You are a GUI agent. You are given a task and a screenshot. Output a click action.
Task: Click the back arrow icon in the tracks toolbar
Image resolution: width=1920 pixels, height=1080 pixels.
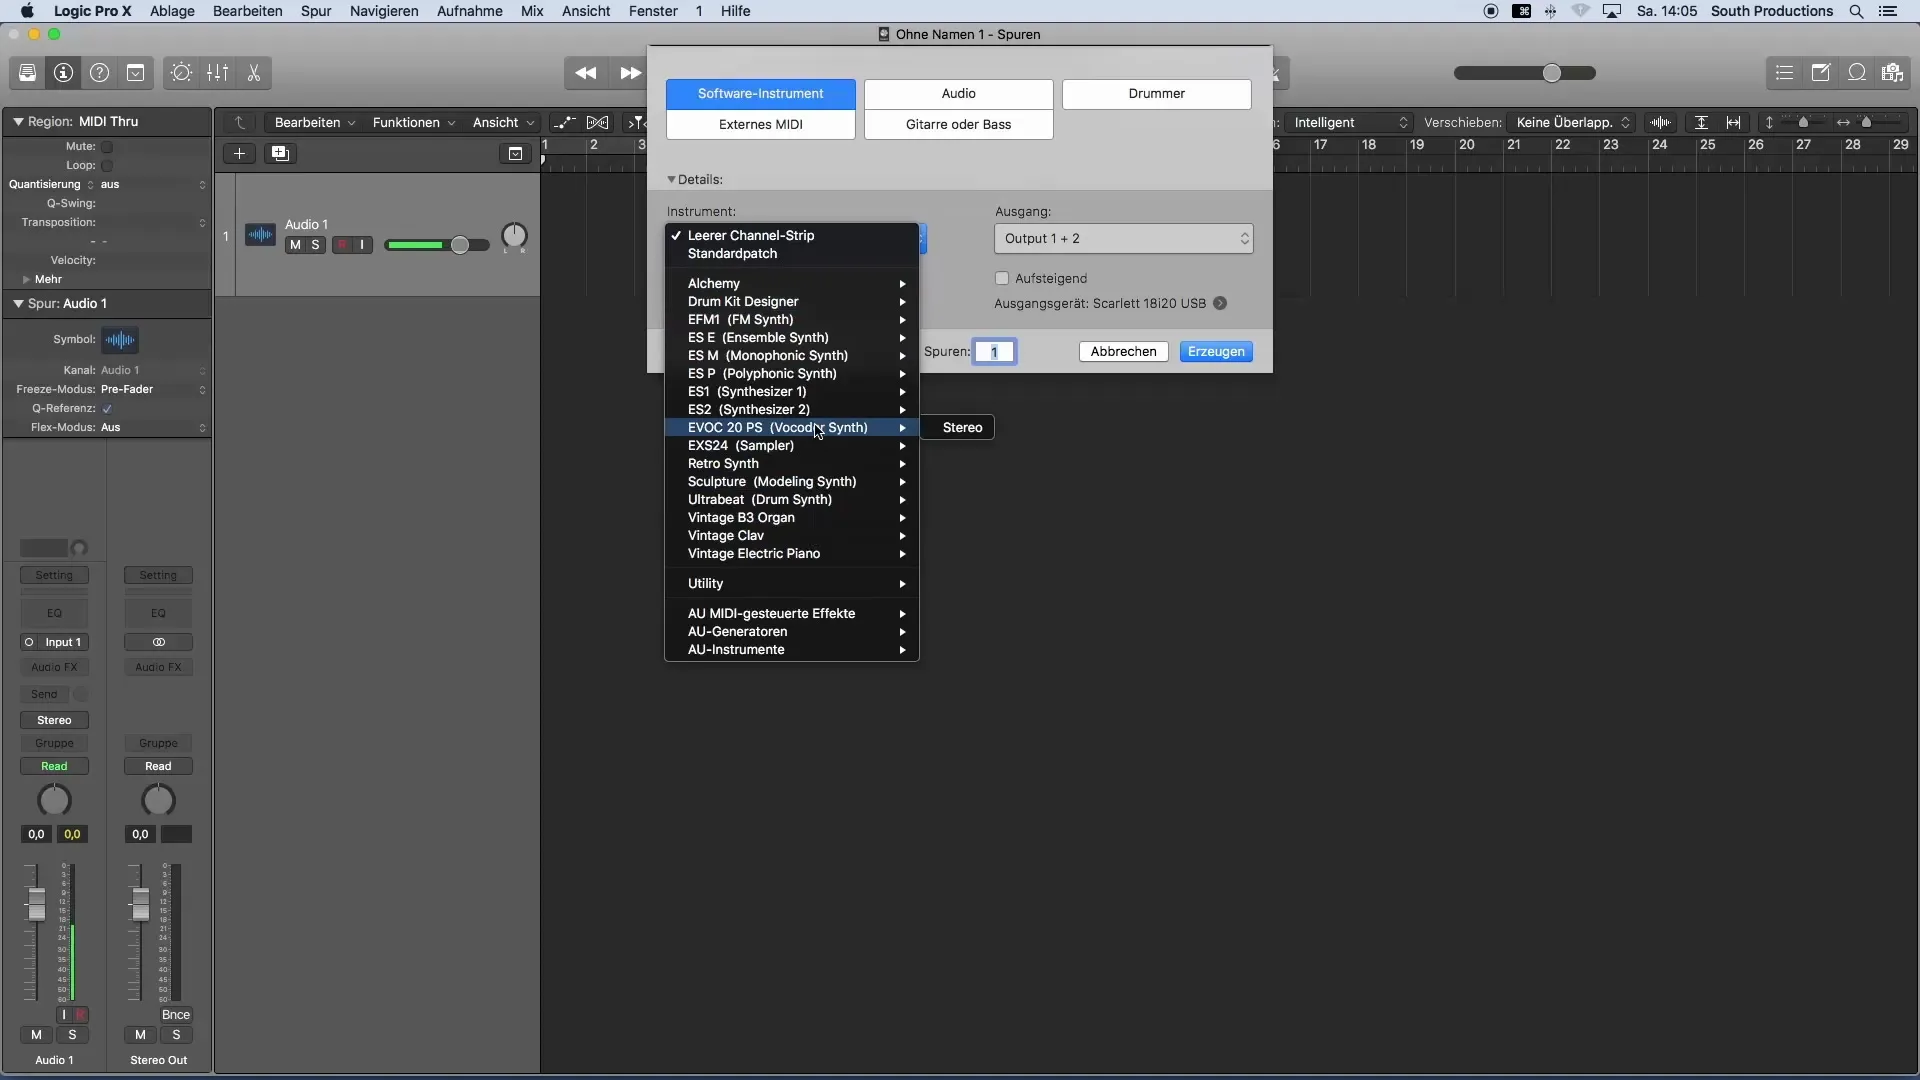click(x=240, y=122)
